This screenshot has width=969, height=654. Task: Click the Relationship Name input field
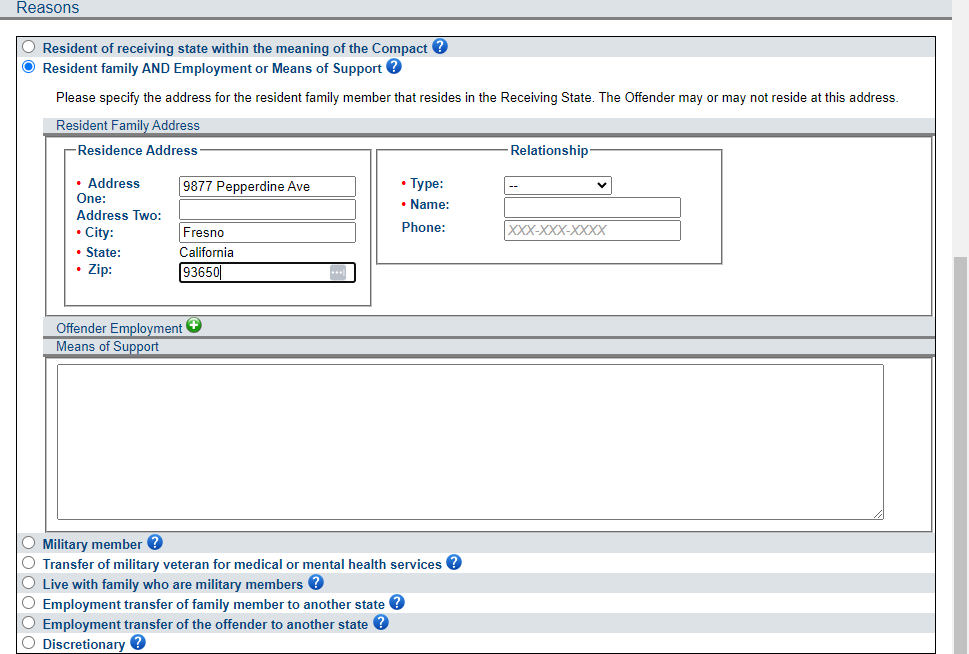pos(593,208)
